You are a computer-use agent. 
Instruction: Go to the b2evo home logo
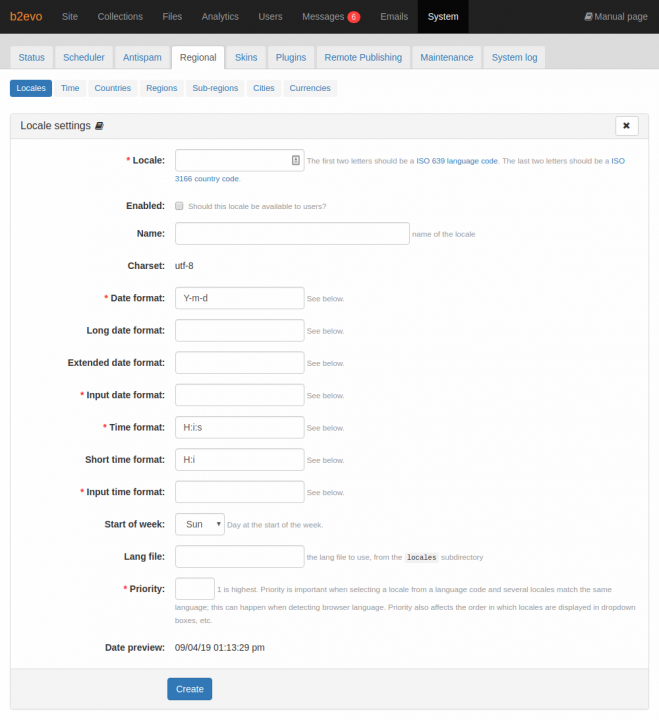click(x=26, y=17)
